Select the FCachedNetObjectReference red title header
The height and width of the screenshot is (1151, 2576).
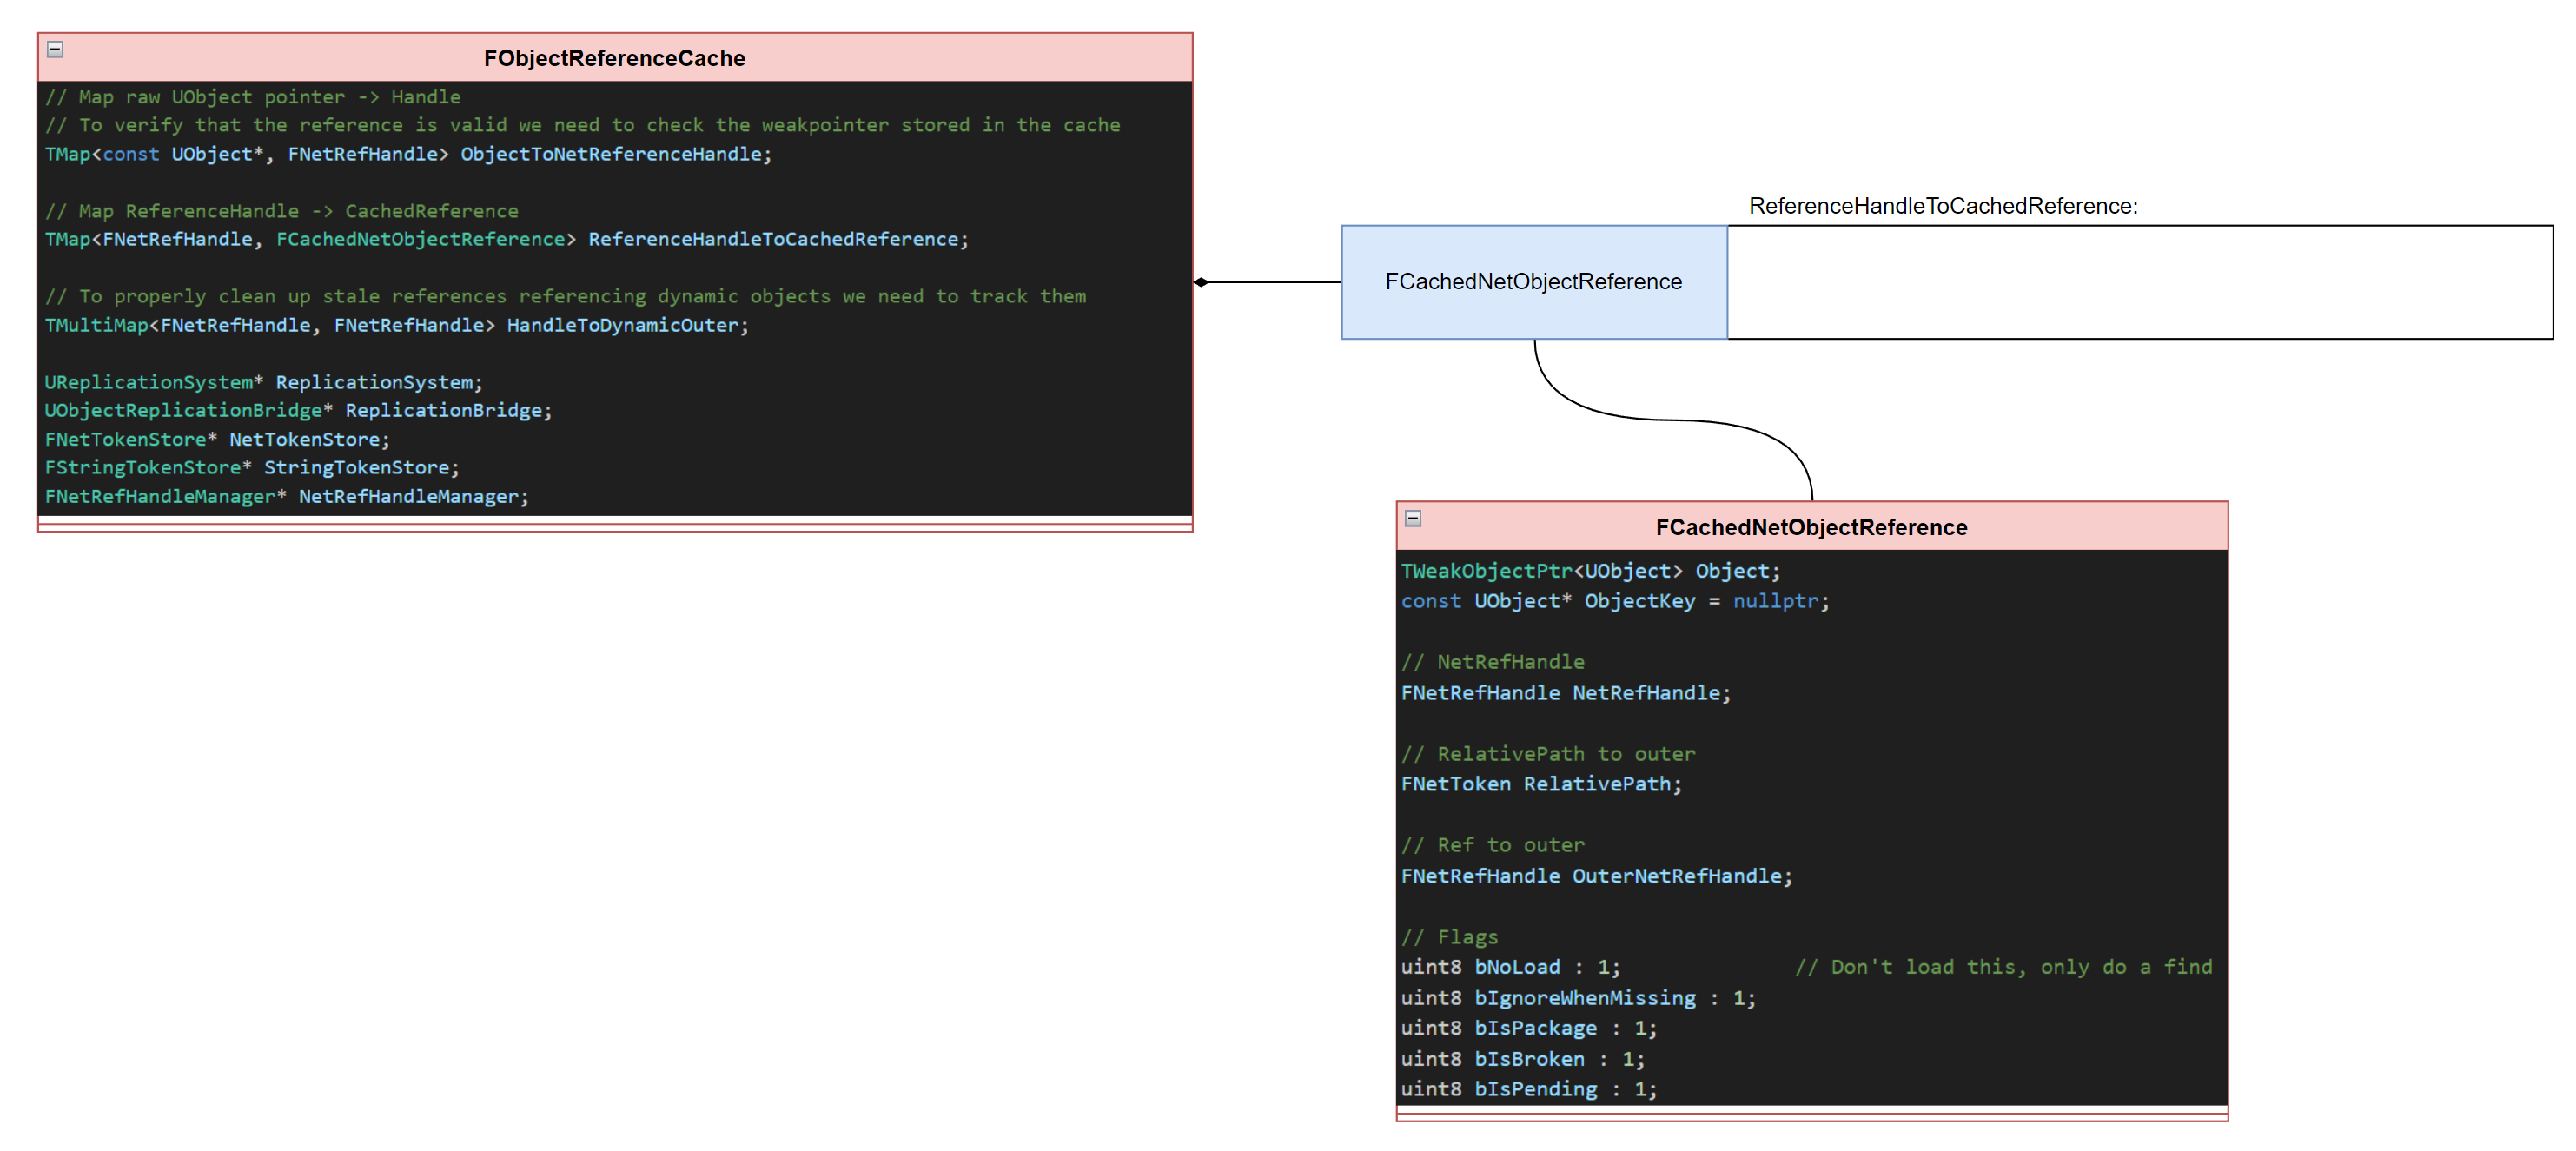pyautogui.click(x=1810, y=527)
